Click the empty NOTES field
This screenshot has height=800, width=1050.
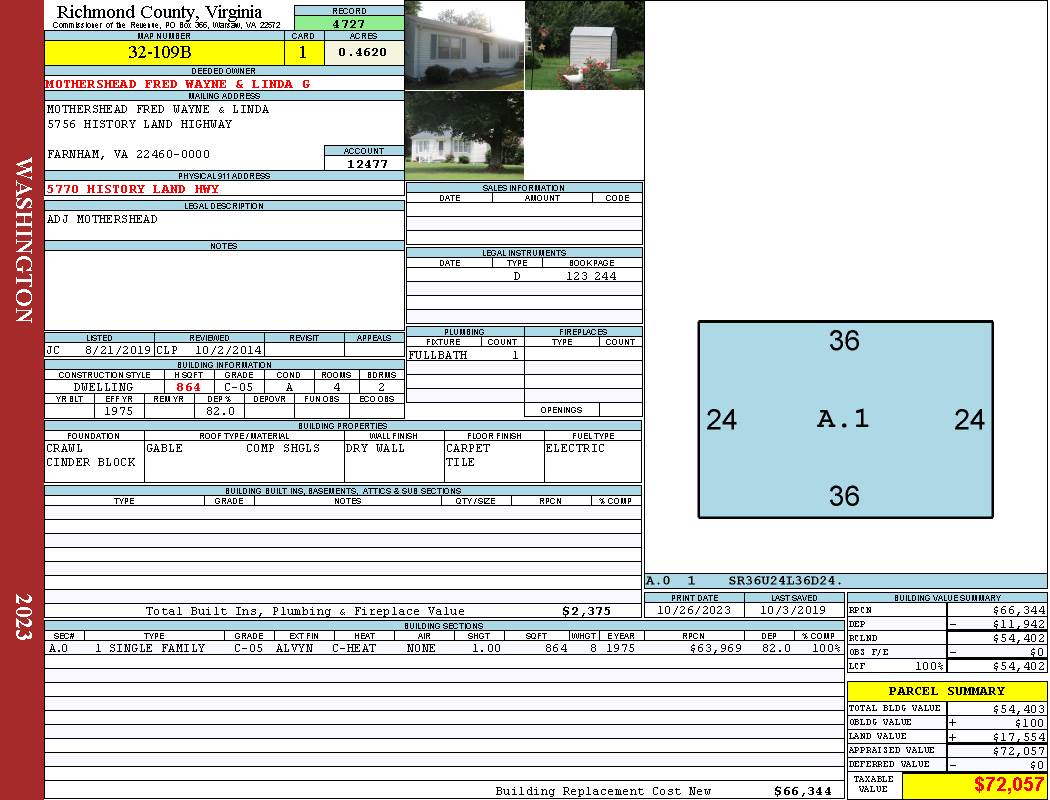pos(224,290)
